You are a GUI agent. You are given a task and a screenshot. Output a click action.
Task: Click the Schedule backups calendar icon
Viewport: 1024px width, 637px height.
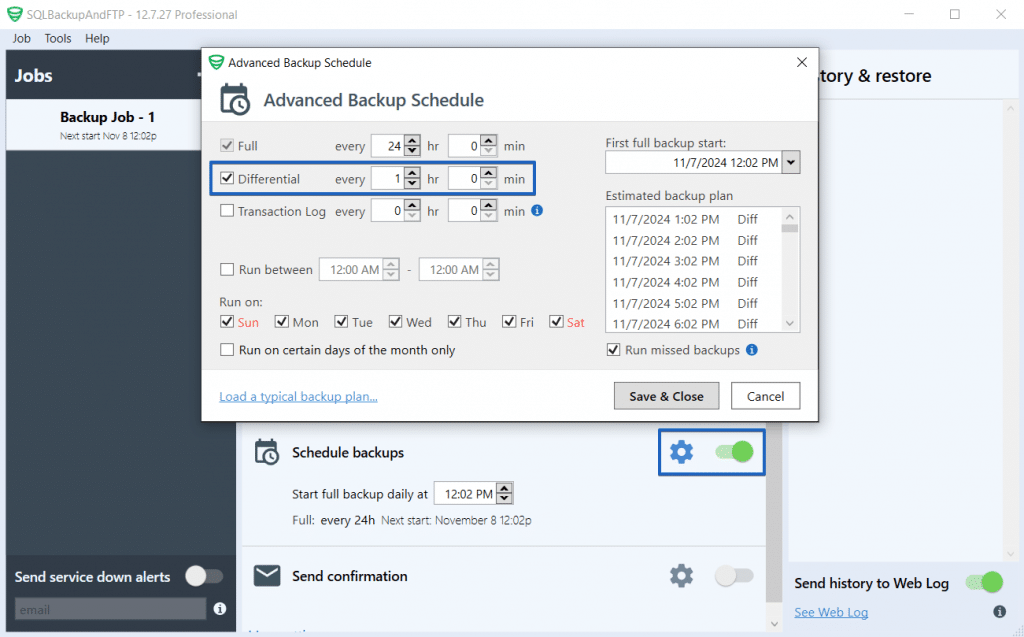pos(266,452)
